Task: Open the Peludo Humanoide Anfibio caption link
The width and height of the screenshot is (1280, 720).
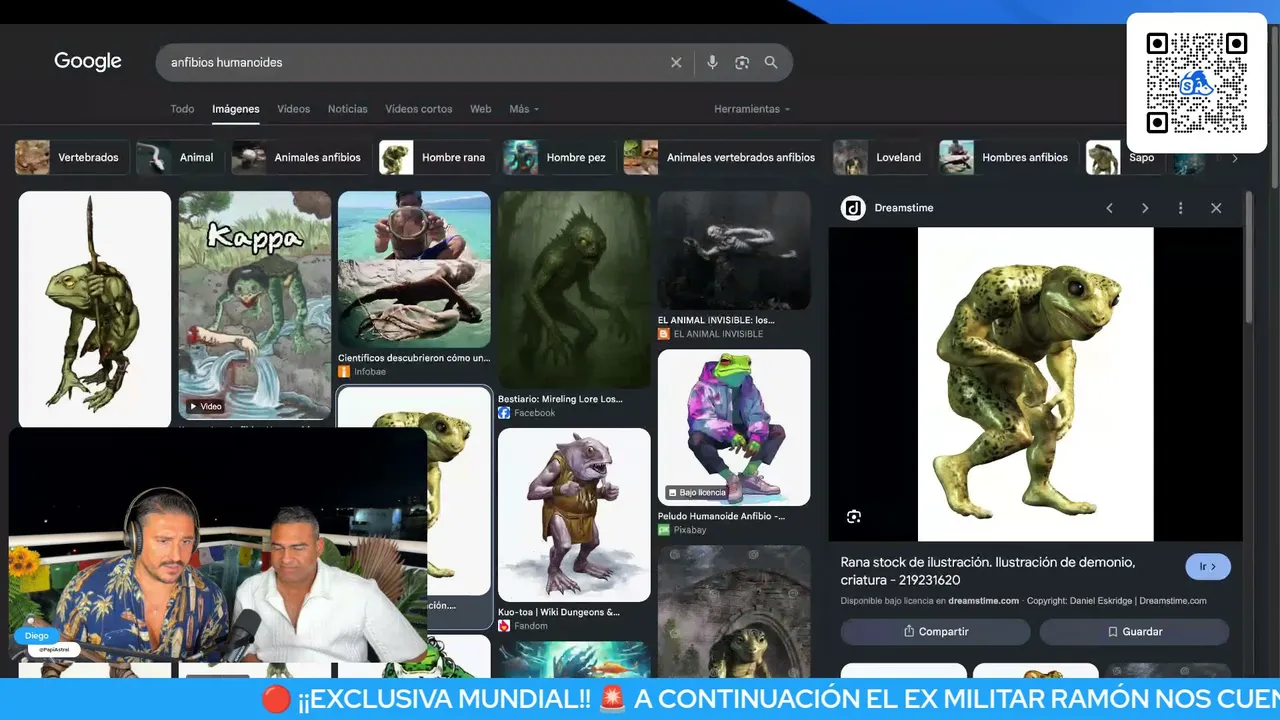Action: pos(722,516)
